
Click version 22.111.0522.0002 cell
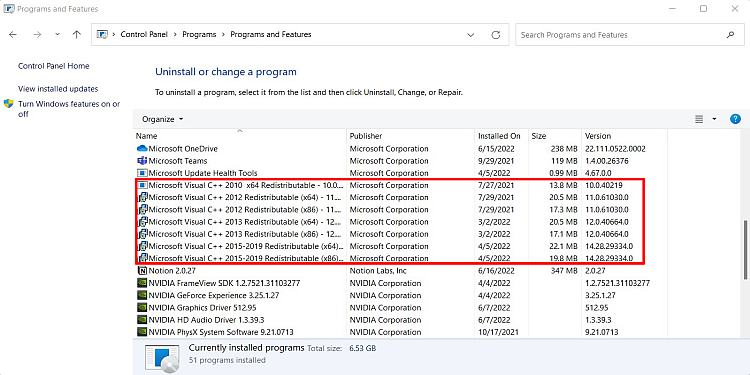tap(615, 149)
